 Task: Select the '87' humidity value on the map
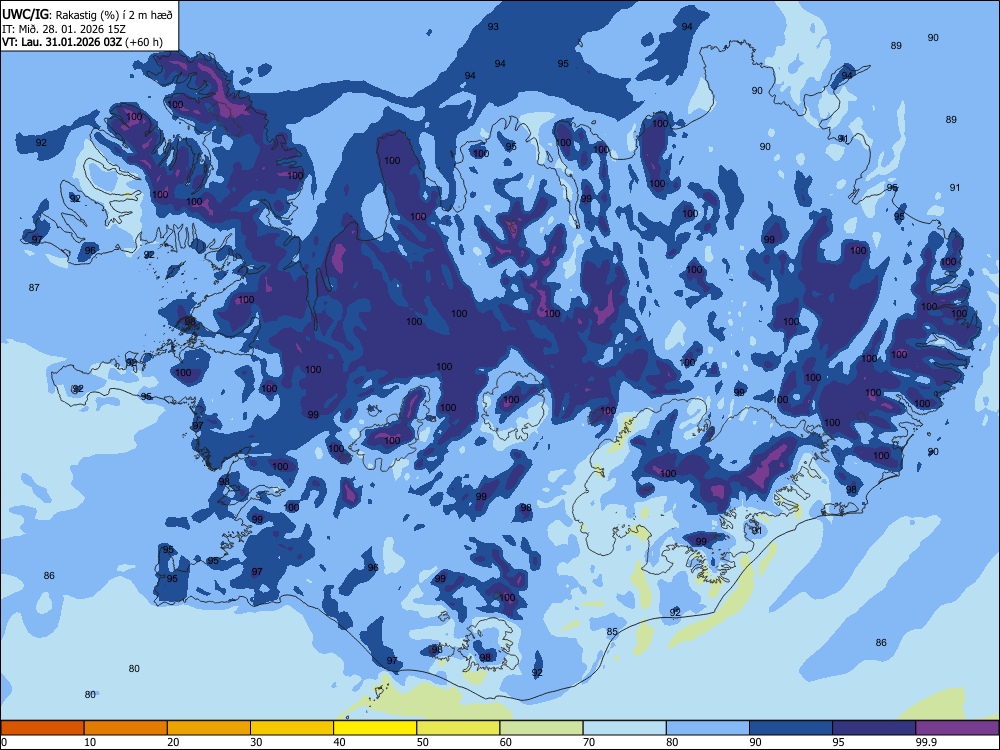tap(34, 288)
